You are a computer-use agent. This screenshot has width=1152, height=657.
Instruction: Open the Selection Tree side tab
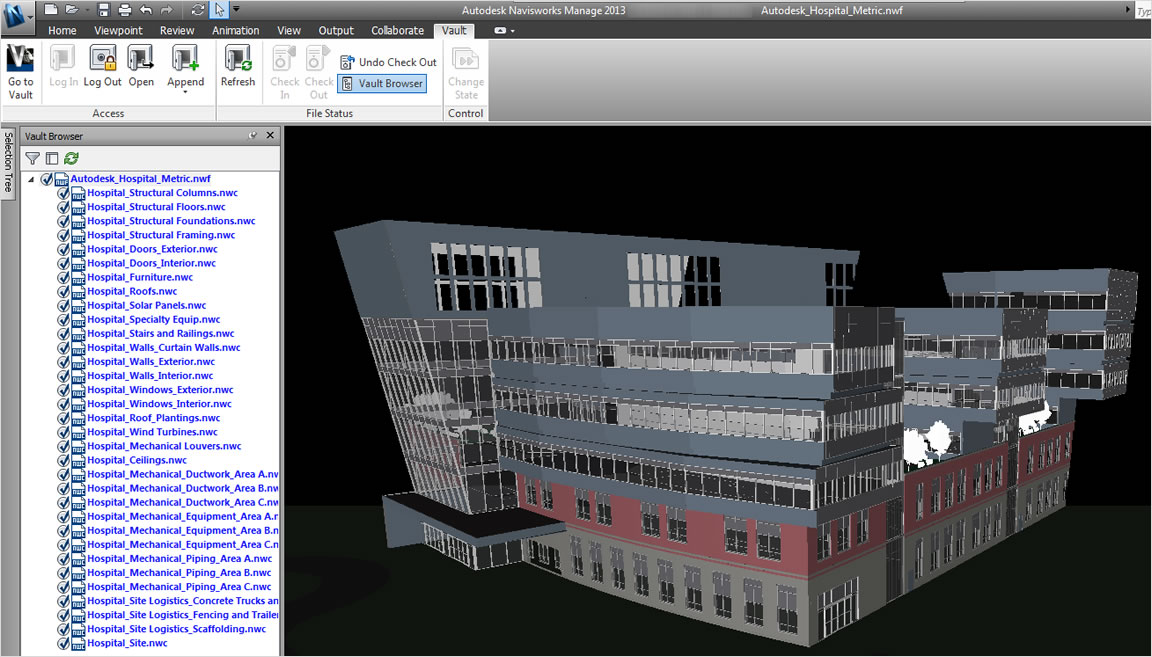click(8, 162)
